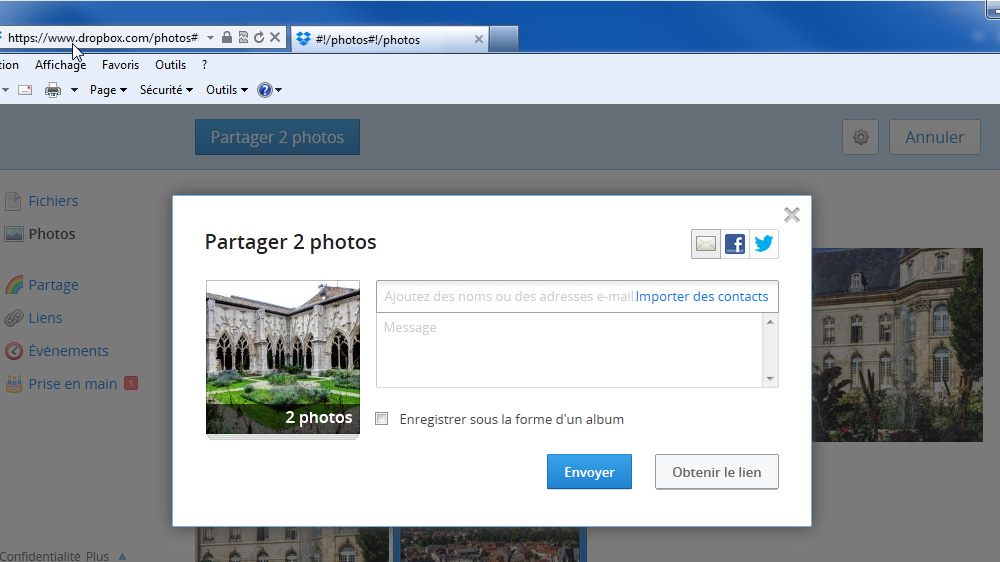Click the Envoyer button
Viewport: 1000px width, 562px height.
[x=589, y=472]
